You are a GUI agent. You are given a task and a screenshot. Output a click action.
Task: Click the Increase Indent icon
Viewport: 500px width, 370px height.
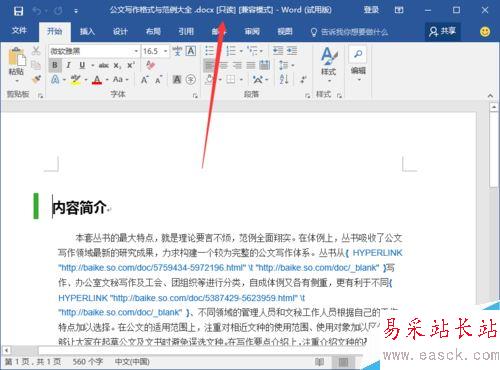coord(292,51)
